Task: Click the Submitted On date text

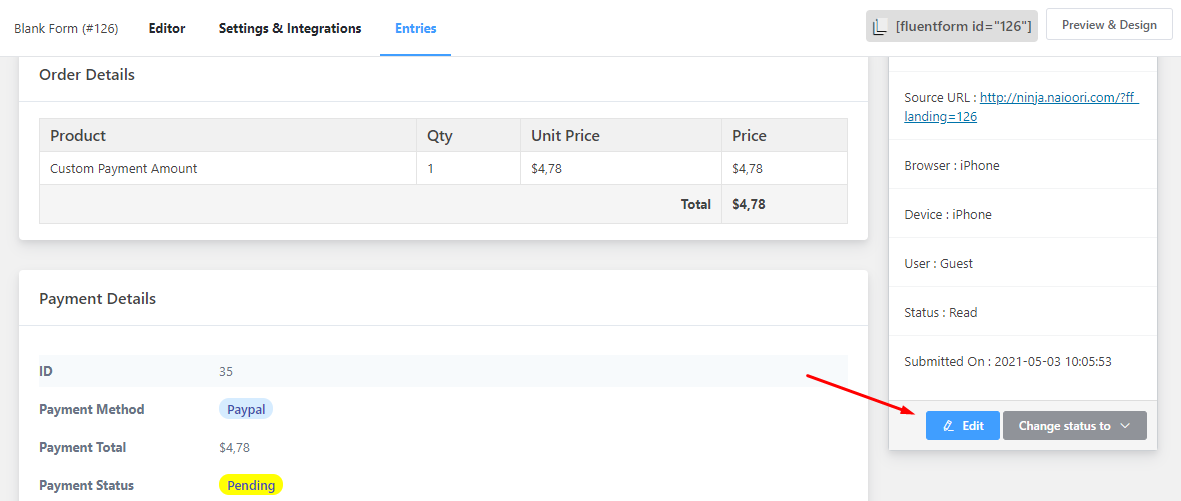Action: tap(1007, 362)
